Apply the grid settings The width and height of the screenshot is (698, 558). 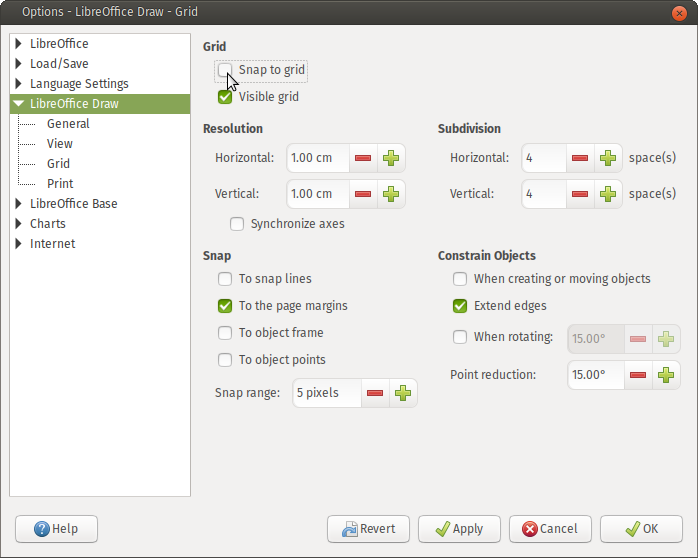(x=459, y=529)
